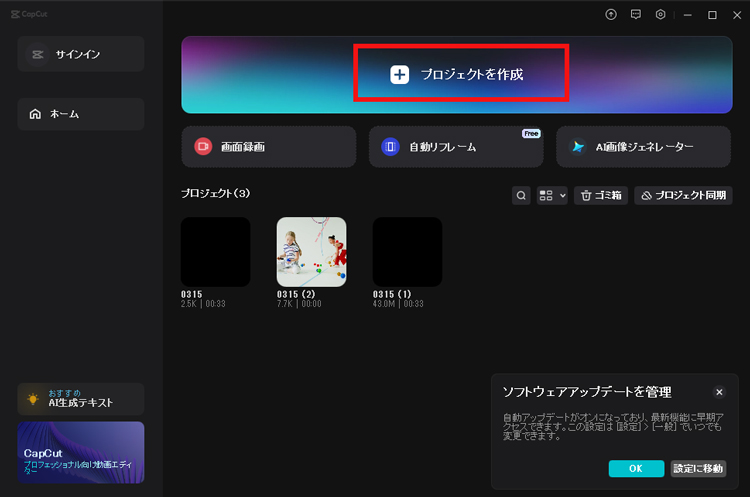Open the ゴミ箱 trash bin

(x=601, y=195)
